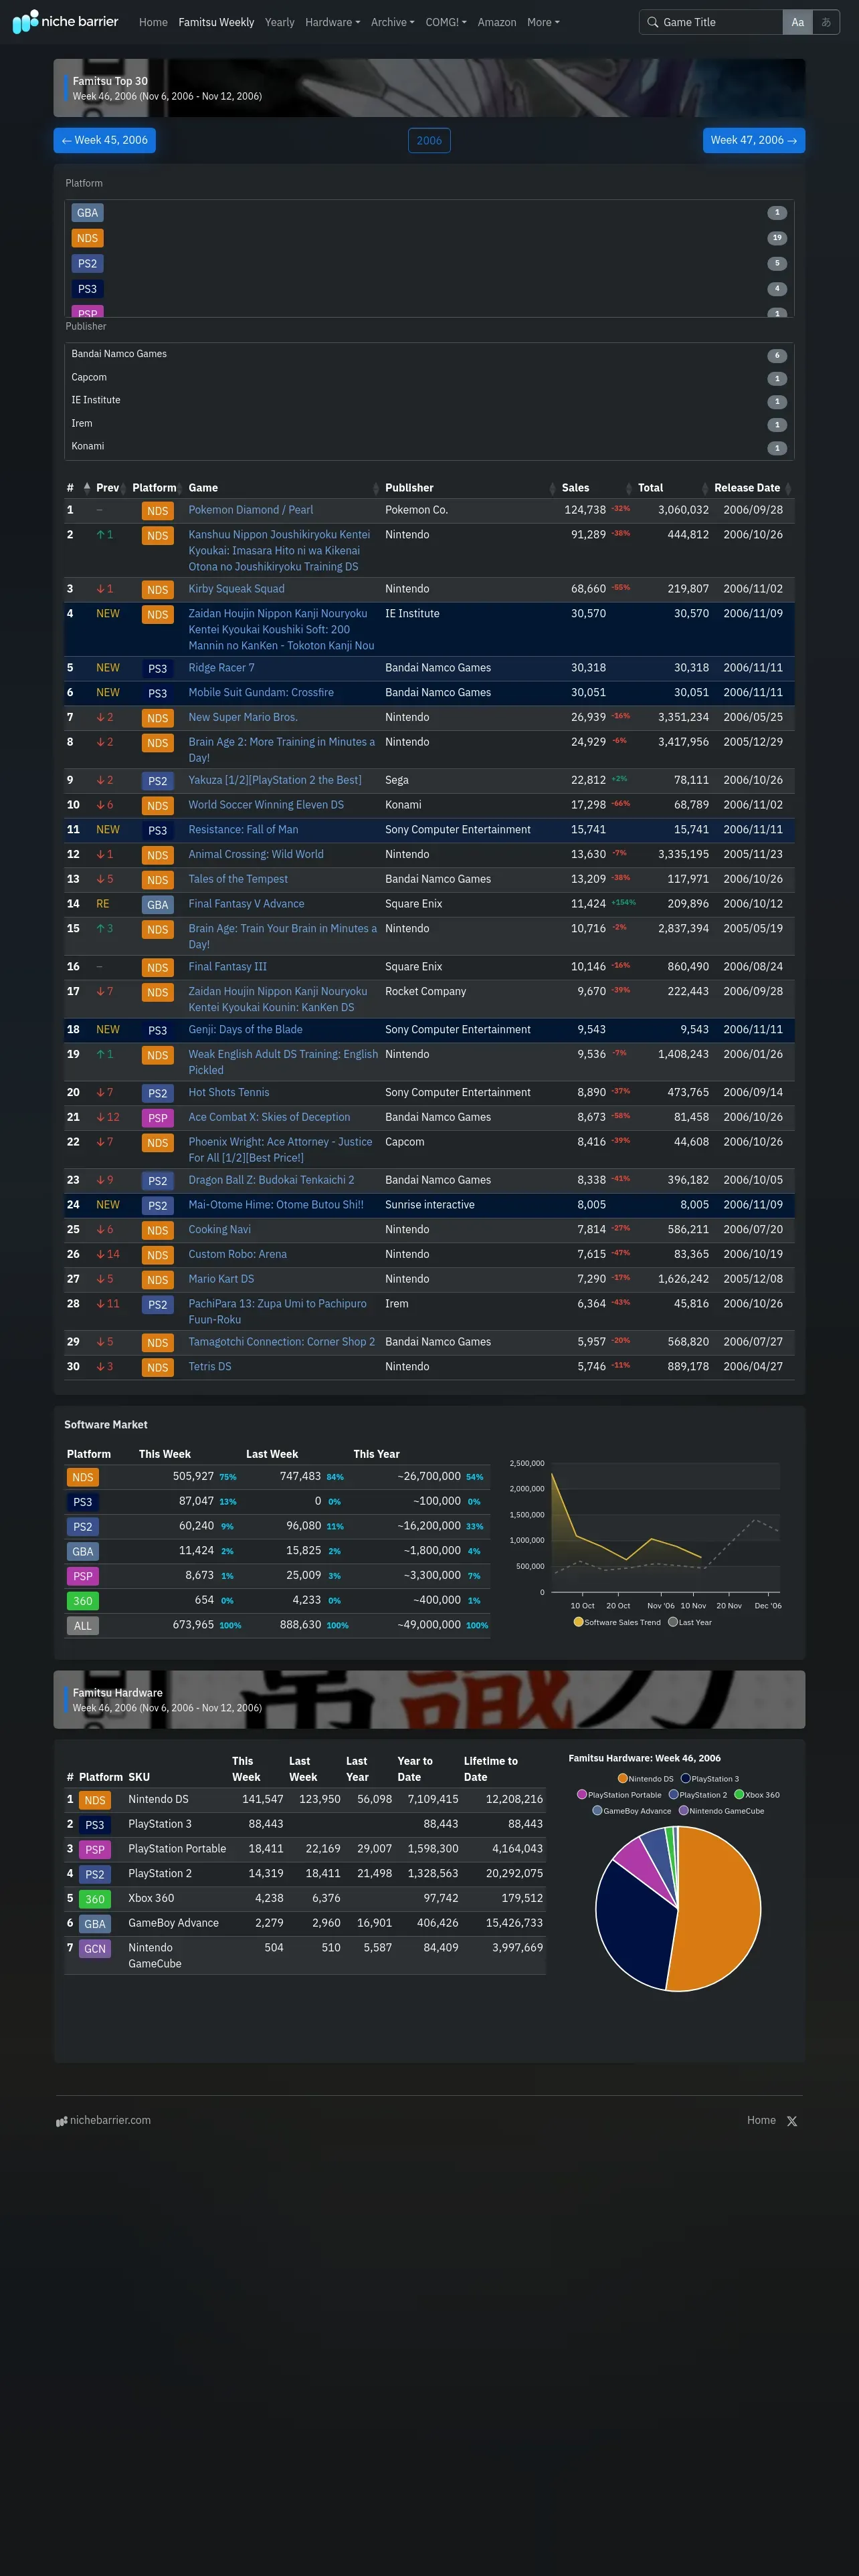Expand the COMG! dropdown menu
The width and height of the screenshot is (859, 2576).
[446, 22]
